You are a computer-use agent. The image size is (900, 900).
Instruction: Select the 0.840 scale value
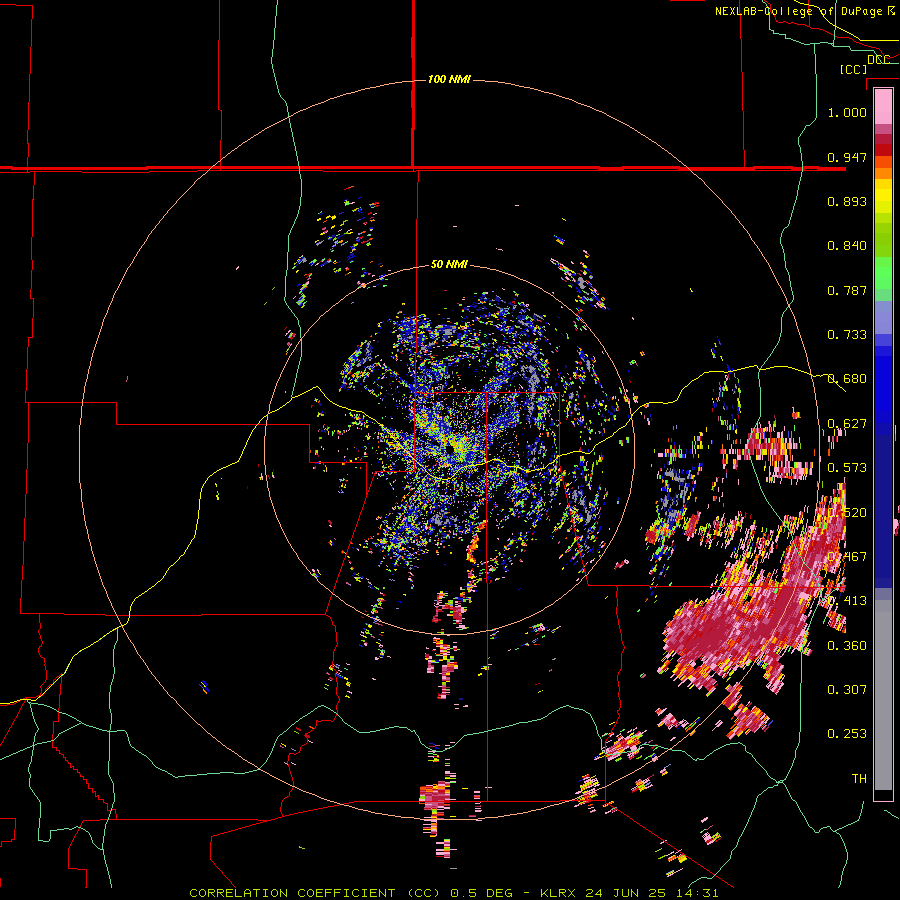(847, 246)
